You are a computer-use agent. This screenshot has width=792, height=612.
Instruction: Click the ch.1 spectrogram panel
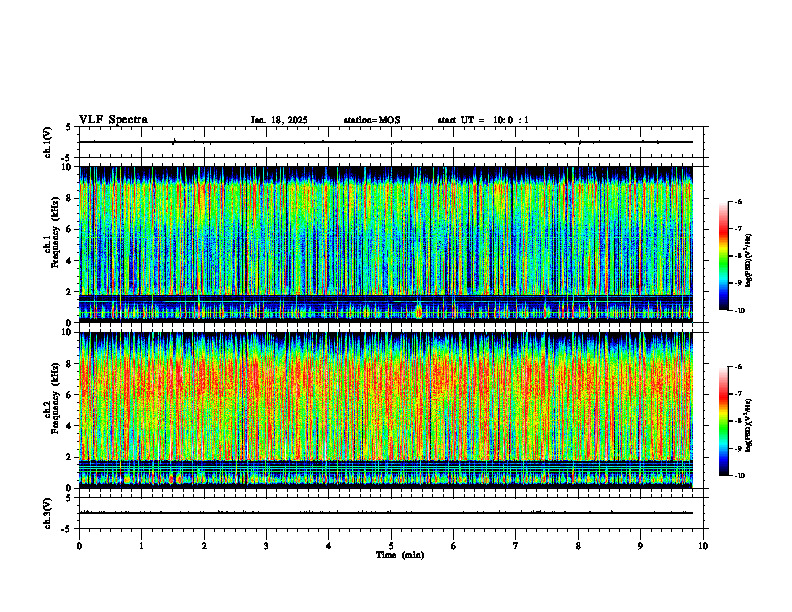tap(386, 244)
